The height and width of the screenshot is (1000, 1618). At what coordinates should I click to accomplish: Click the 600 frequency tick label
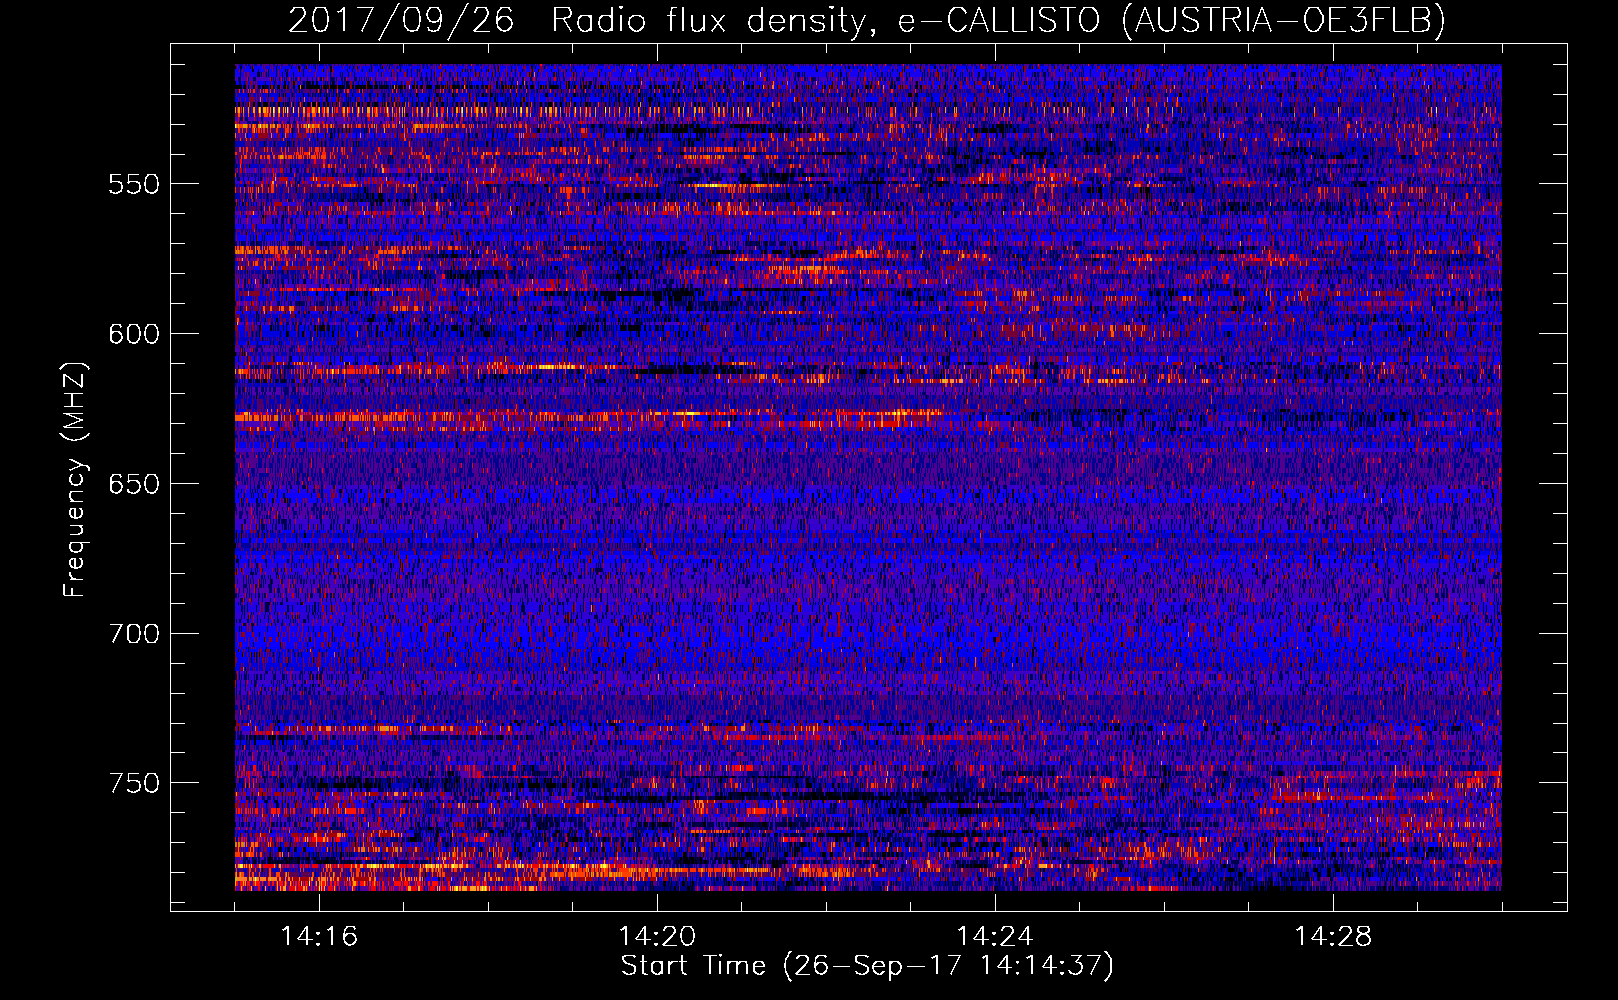tap(134, 334)
